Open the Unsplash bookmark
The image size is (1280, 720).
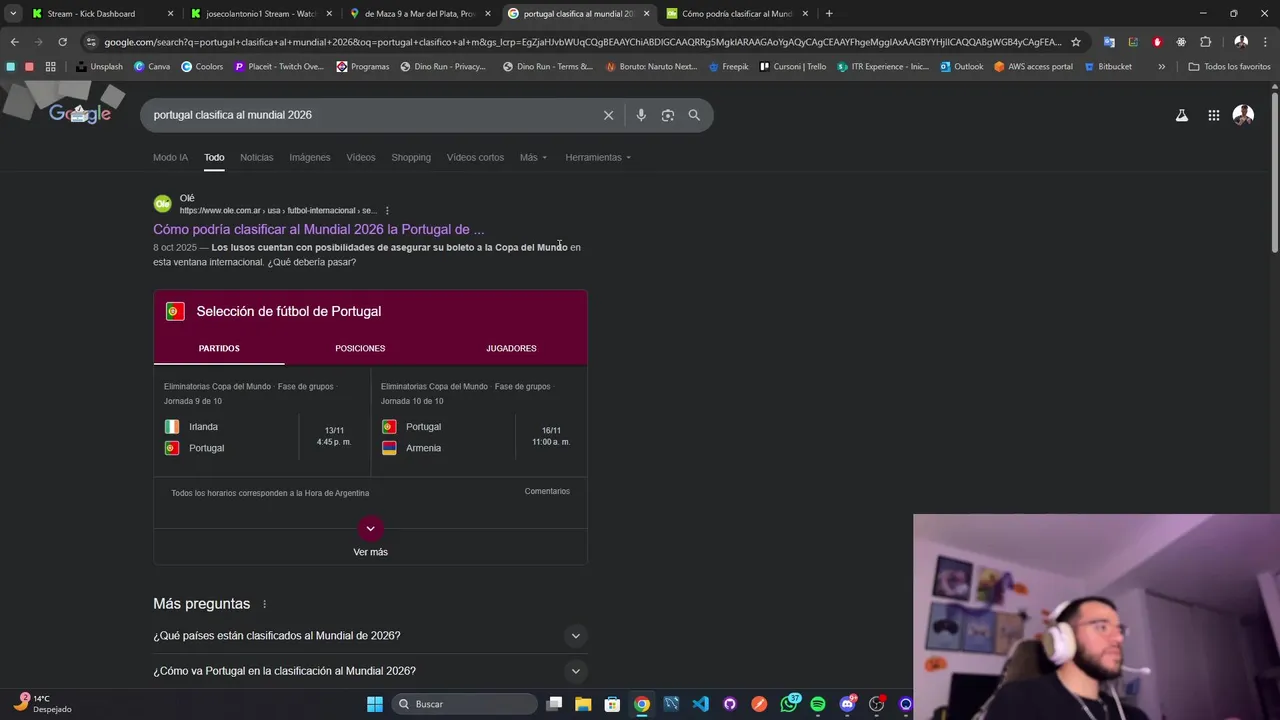99,67
